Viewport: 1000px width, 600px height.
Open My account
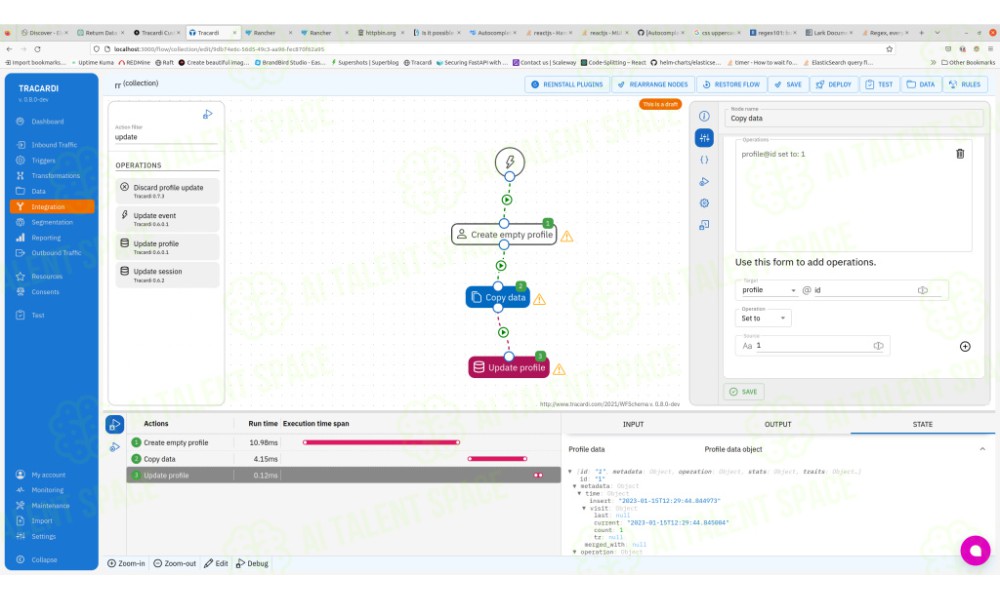point(48,474)
